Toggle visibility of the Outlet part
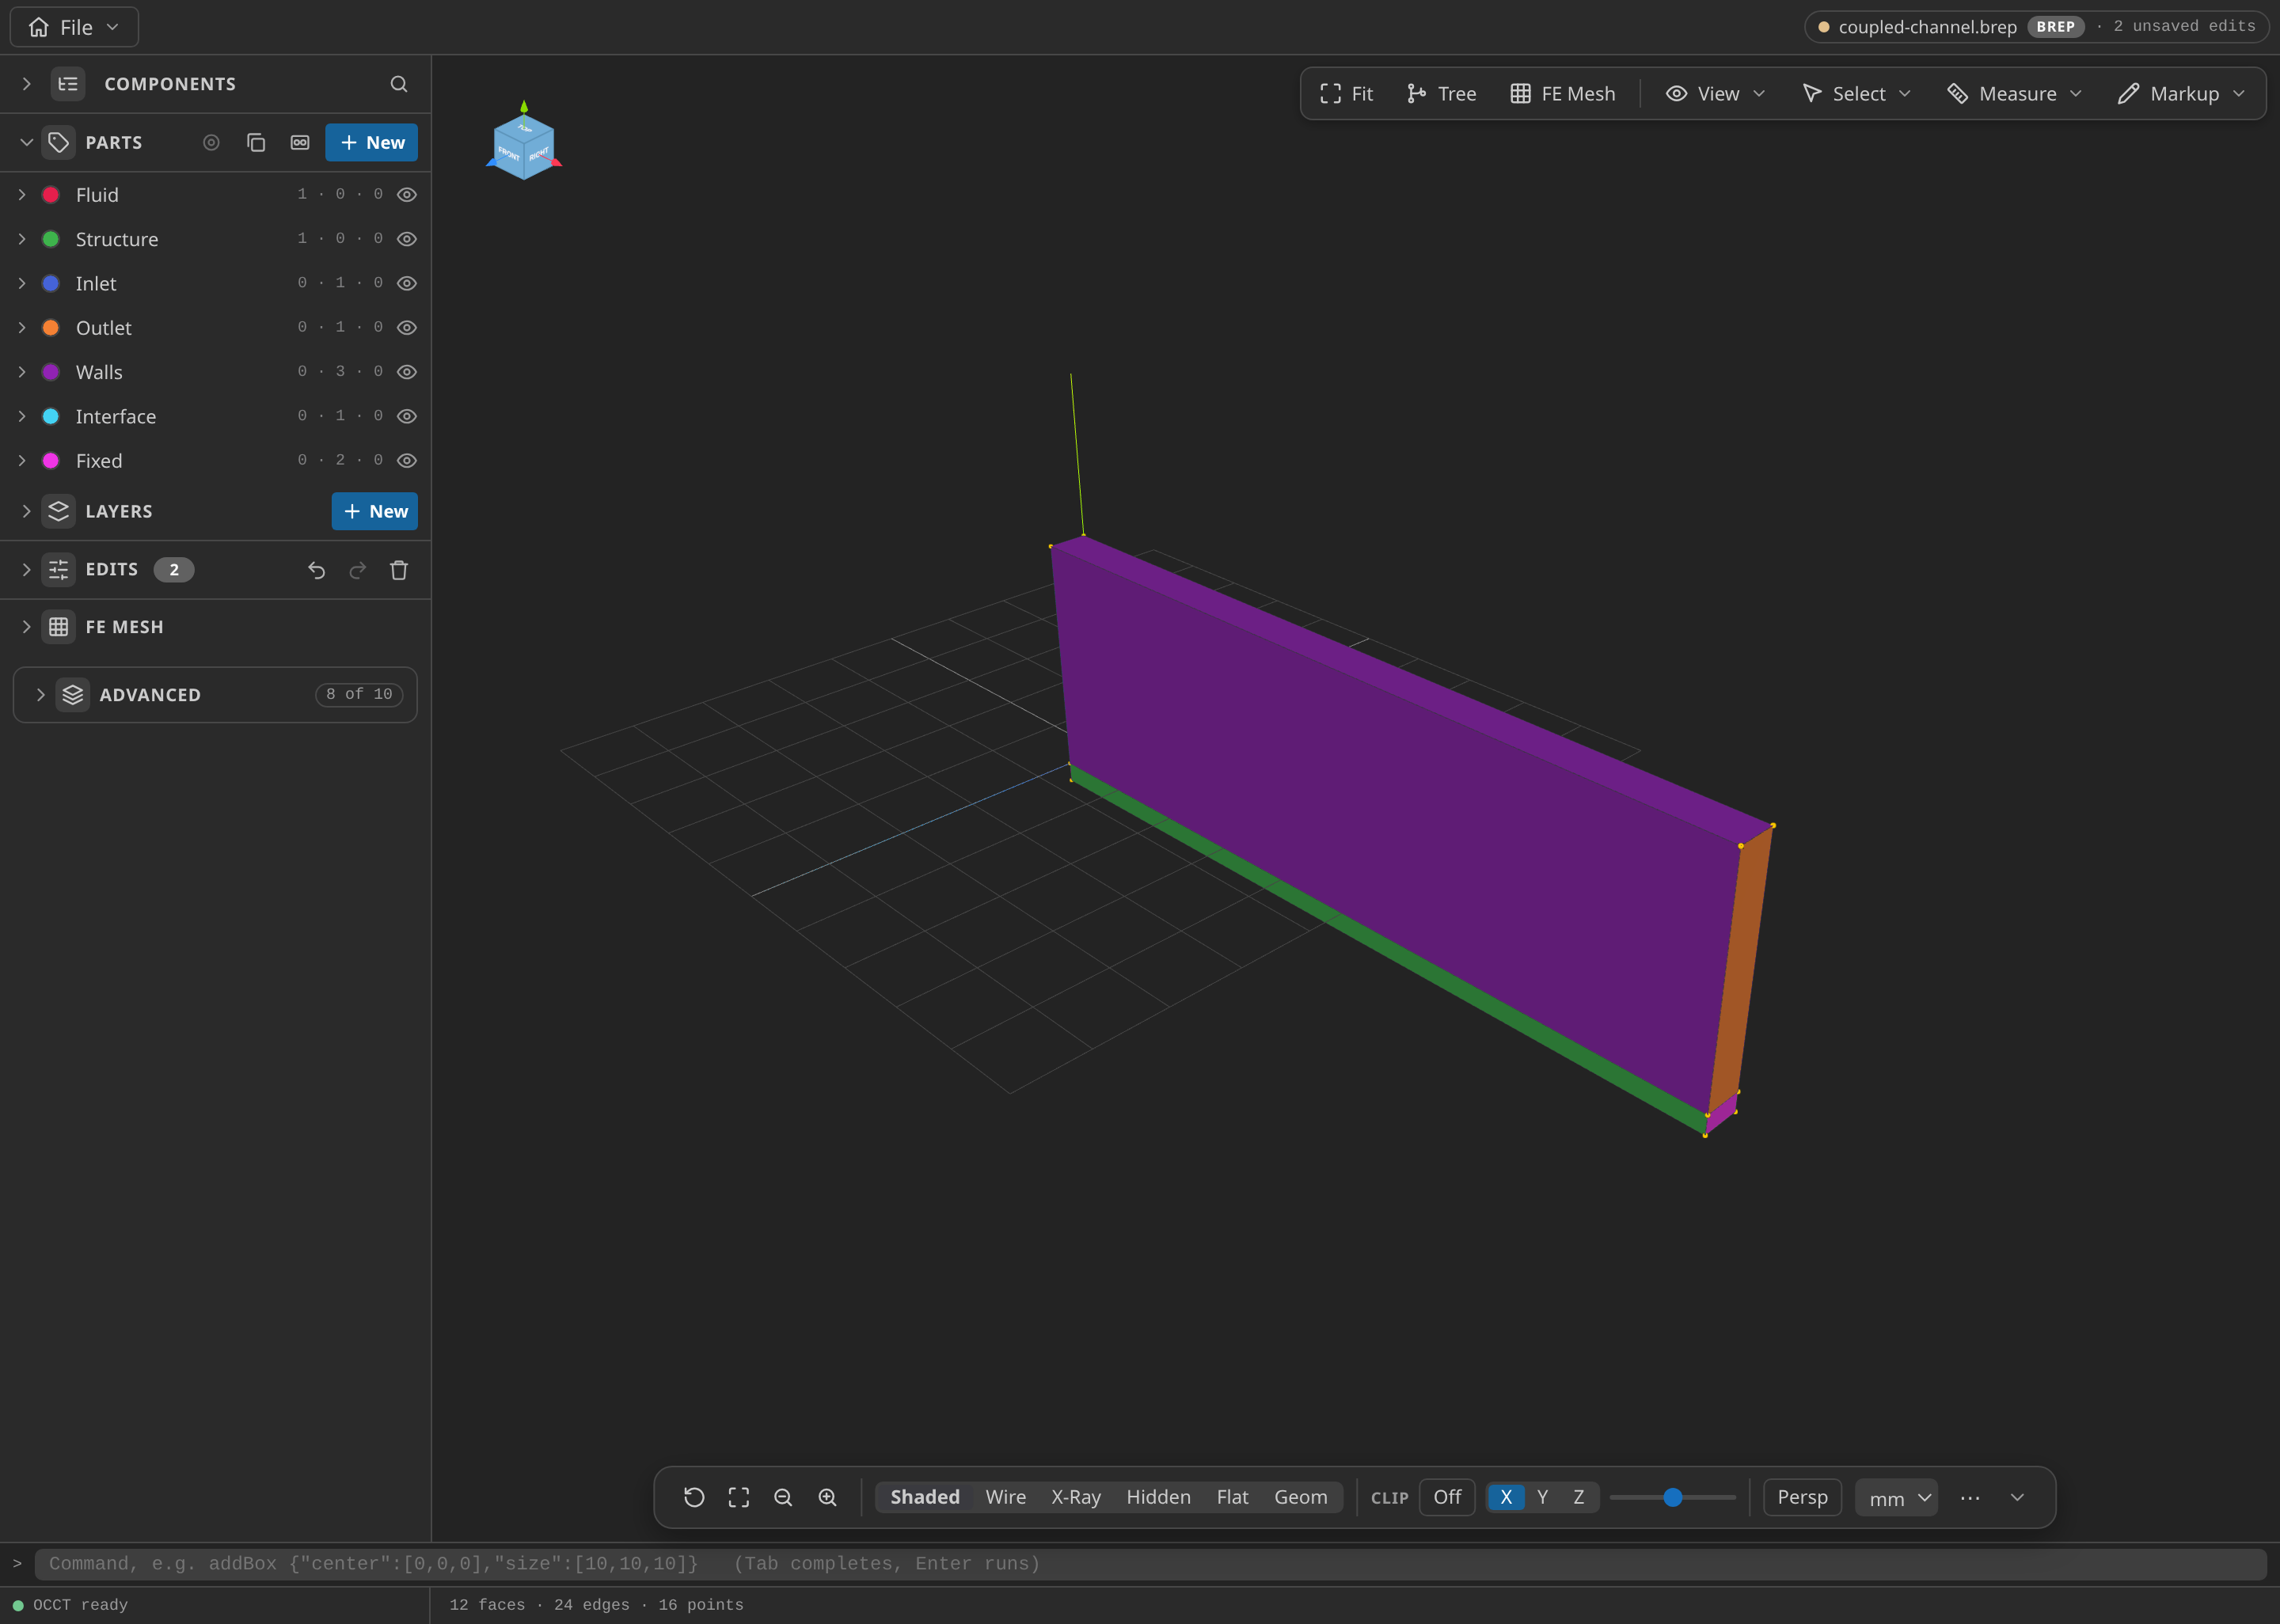 point(407,327)
